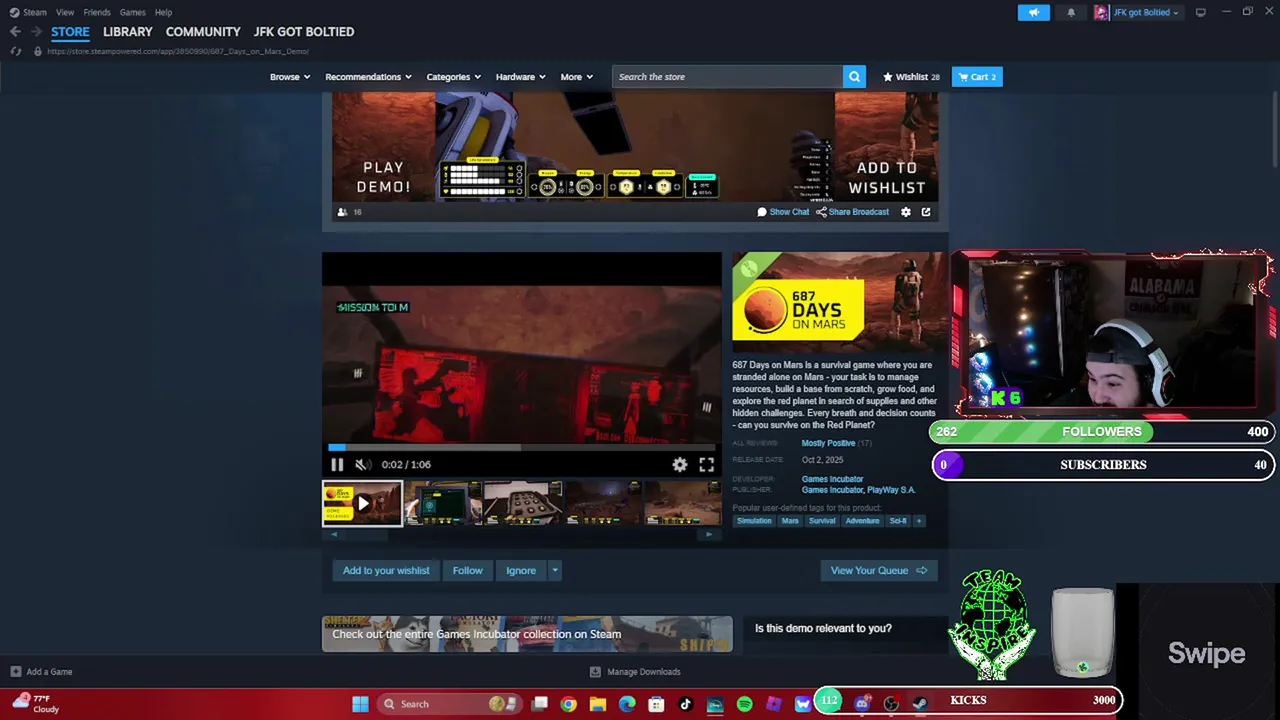Select the second screenshot thumbnail

[443, 503]
